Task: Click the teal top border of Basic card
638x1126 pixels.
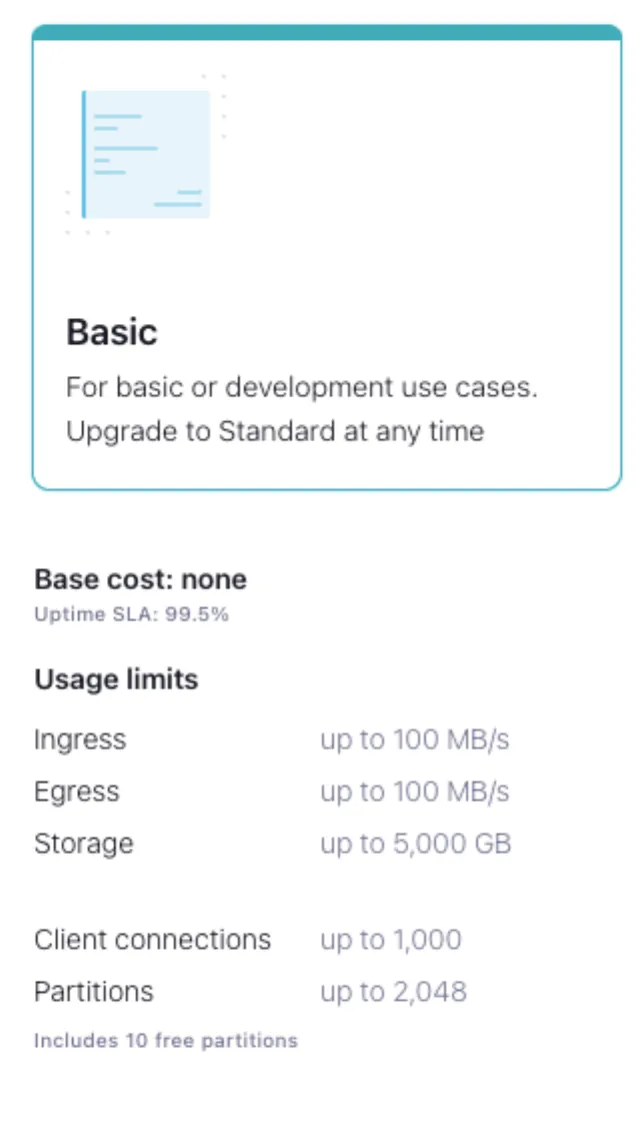Action: pyautogui.click(x=327, y=32)
